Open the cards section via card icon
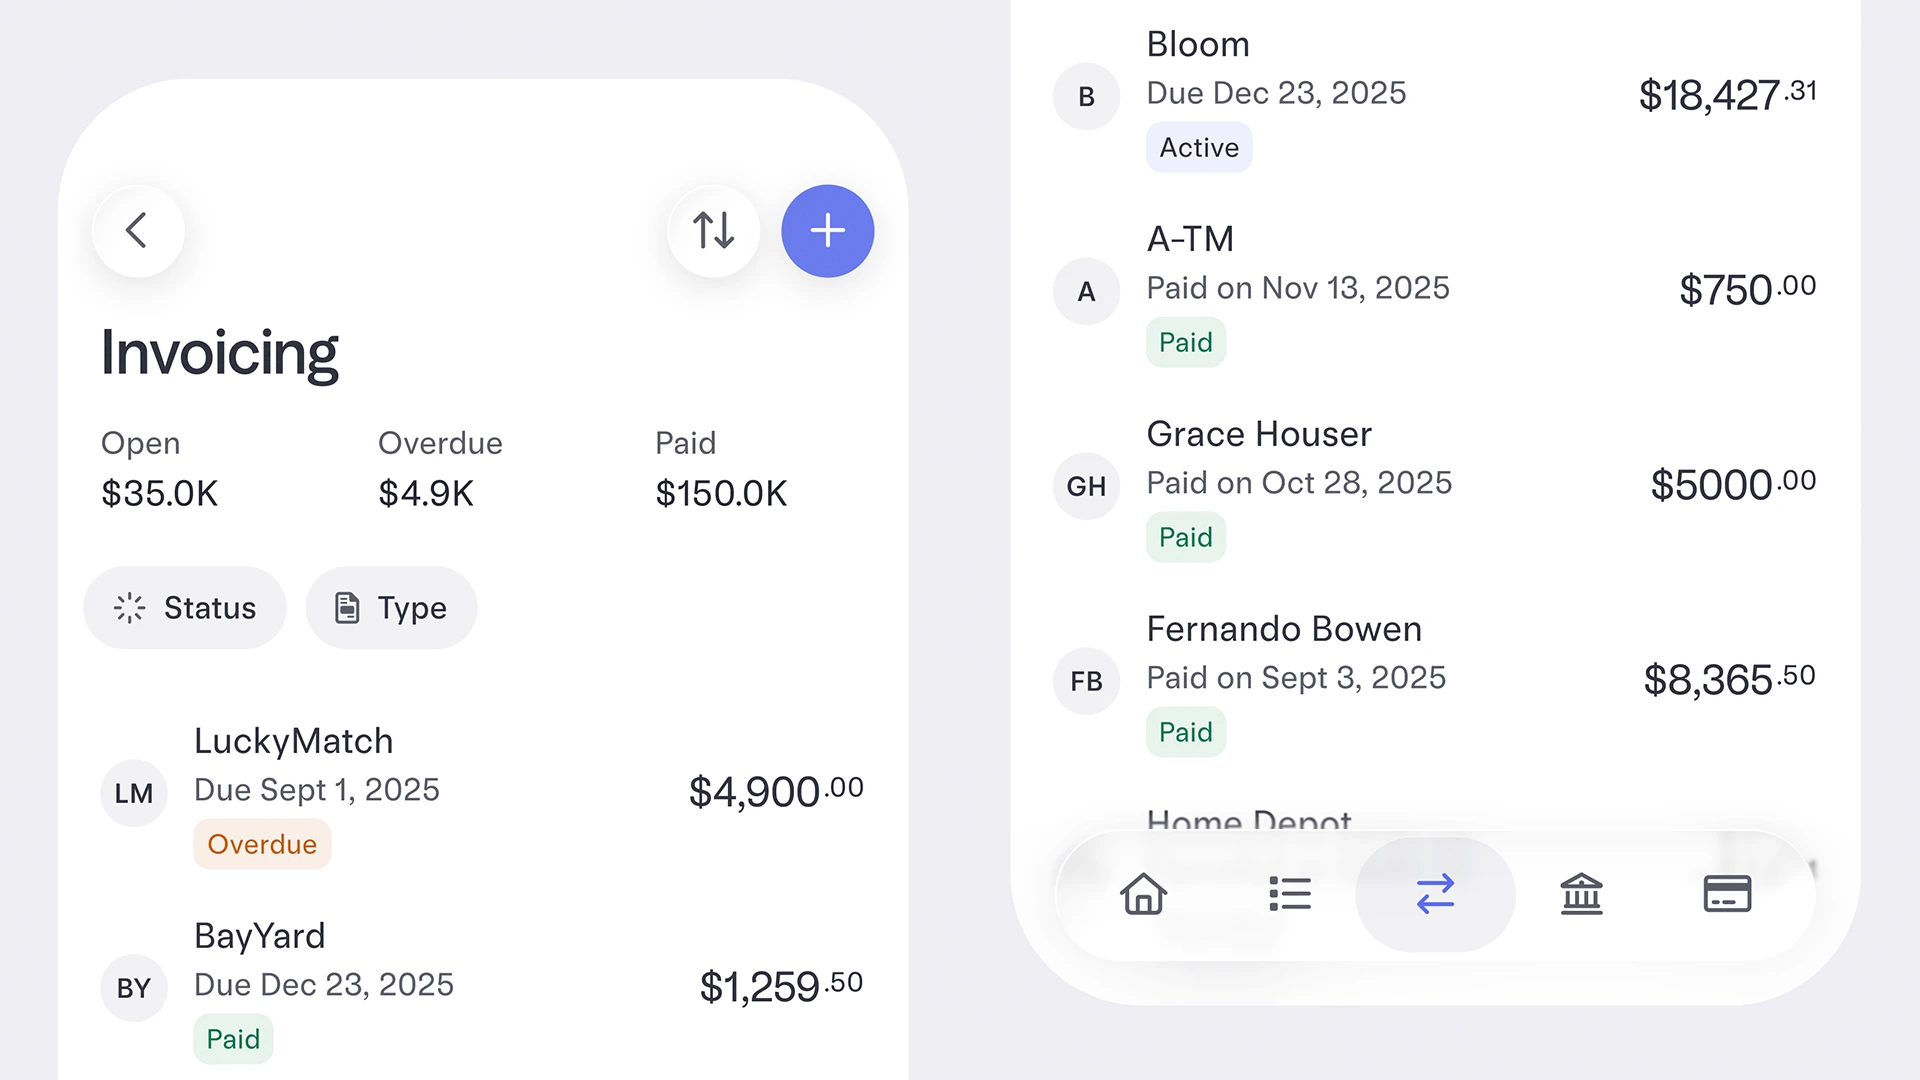Viewport: 1920px width, 1080px height. (1727, 894)
